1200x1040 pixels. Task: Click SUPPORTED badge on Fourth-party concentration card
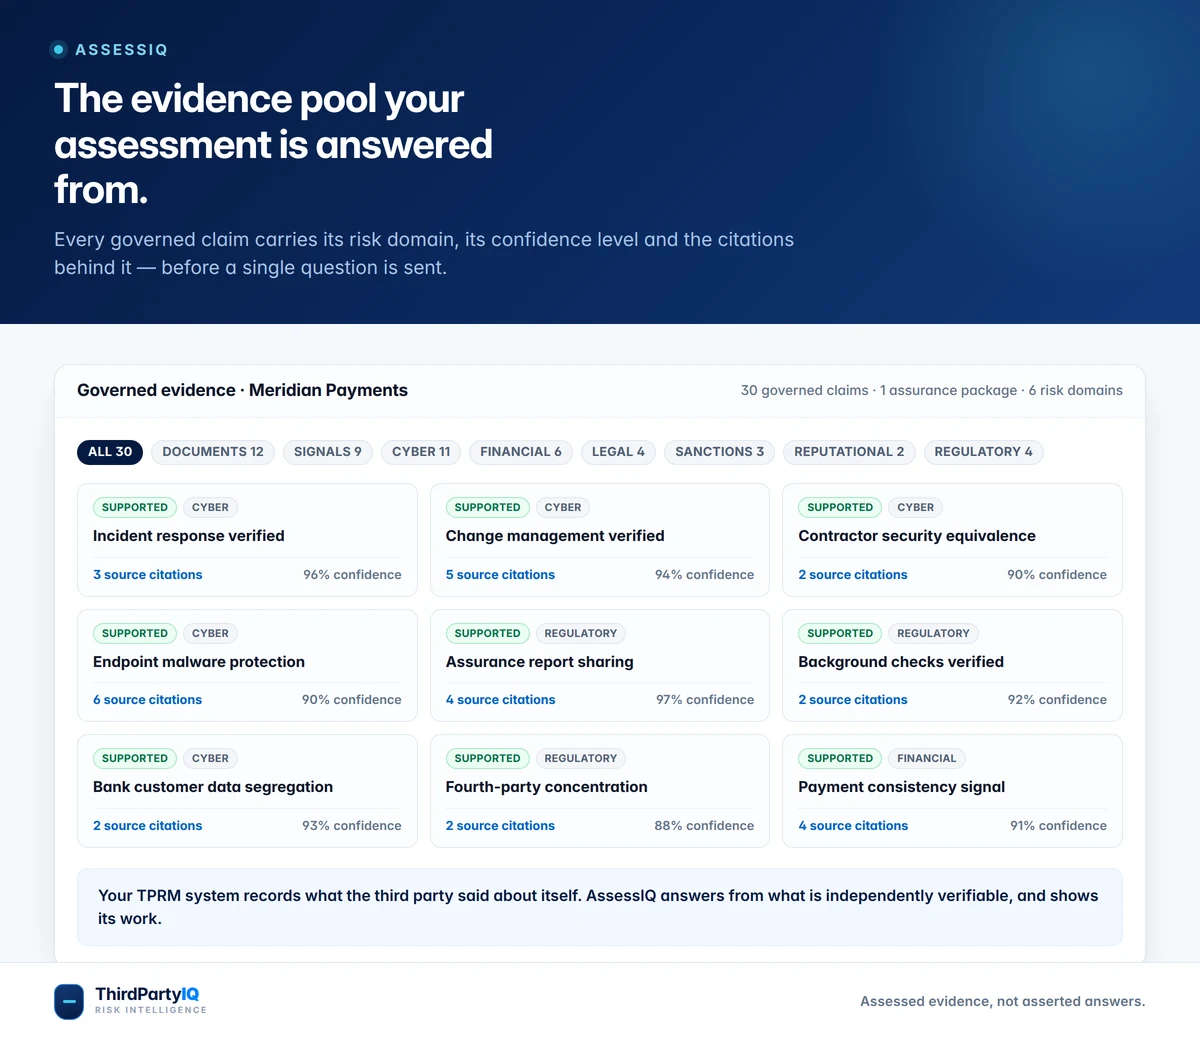coord(487,758)
